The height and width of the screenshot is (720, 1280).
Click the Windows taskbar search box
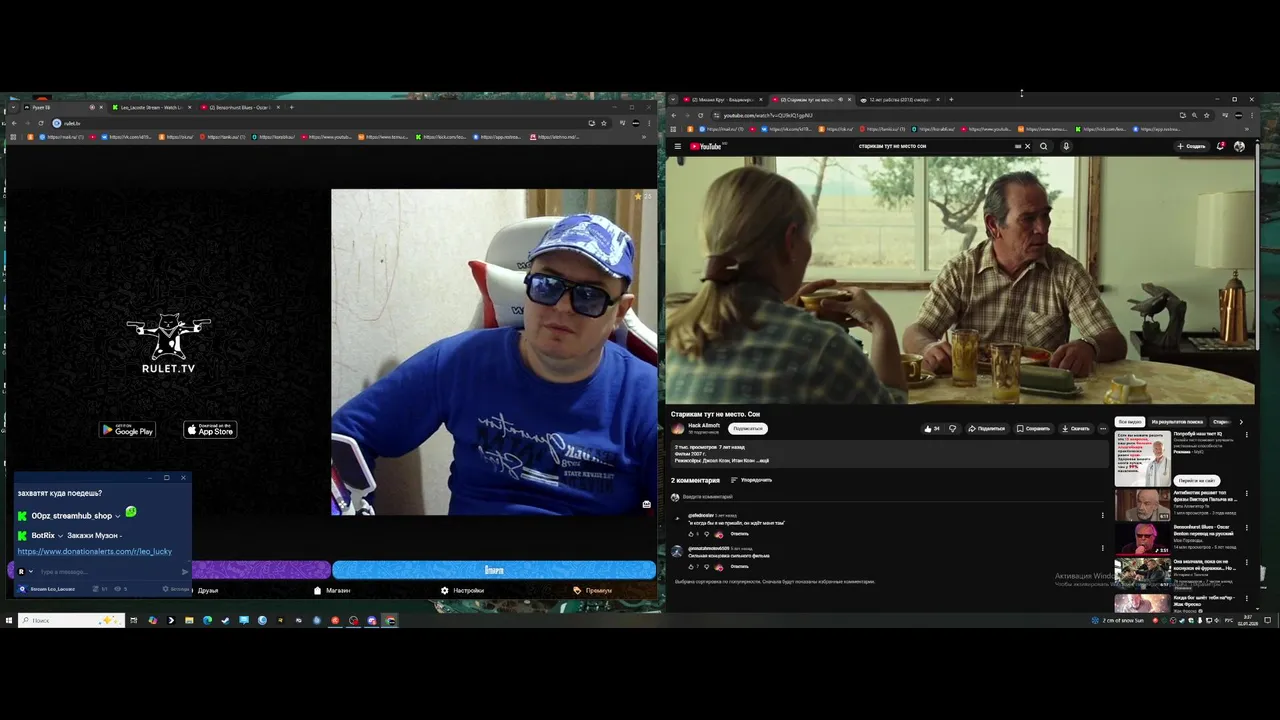point(70,620)
